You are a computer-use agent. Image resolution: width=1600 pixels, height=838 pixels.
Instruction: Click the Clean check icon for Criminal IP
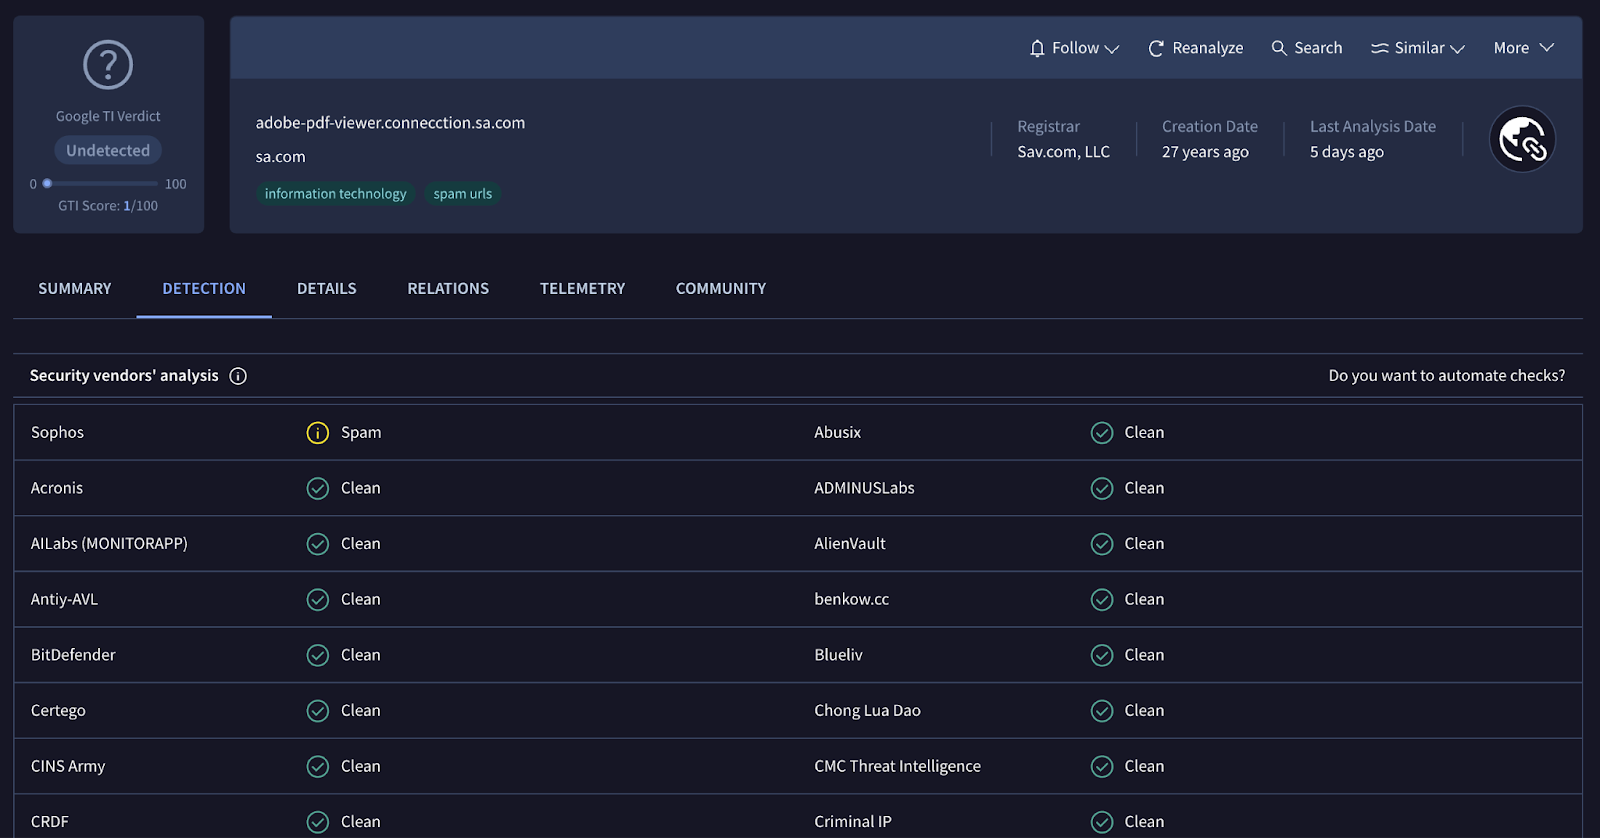click(x=1102, y=822)
